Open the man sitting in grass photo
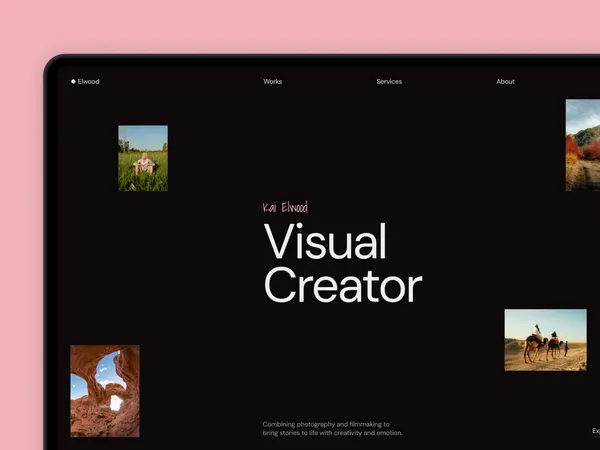Image resolution: width=600 pixels, height=450 pixels. [x=143, y=158]
